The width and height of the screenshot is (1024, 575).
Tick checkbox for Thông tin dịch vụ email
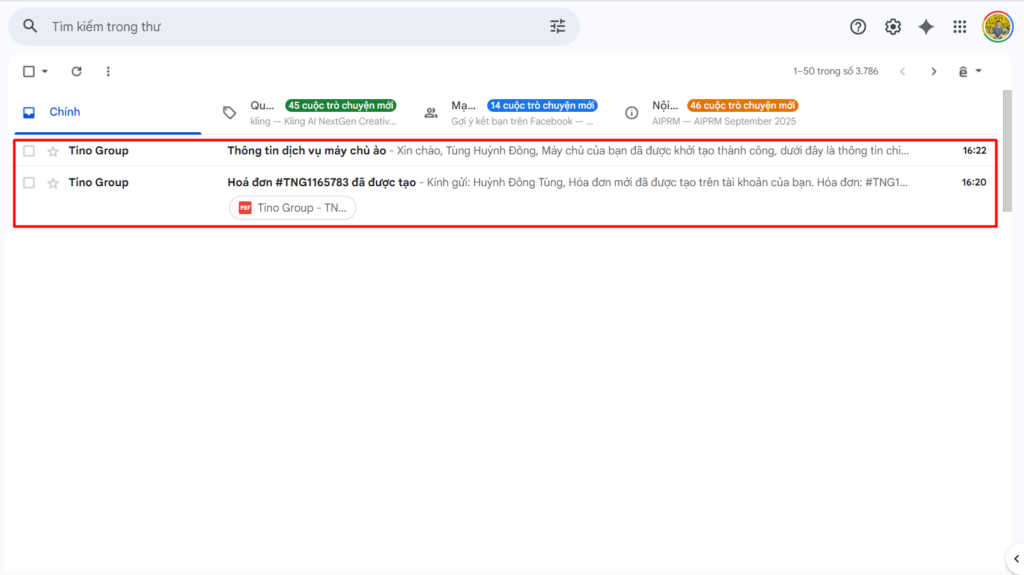29,152
